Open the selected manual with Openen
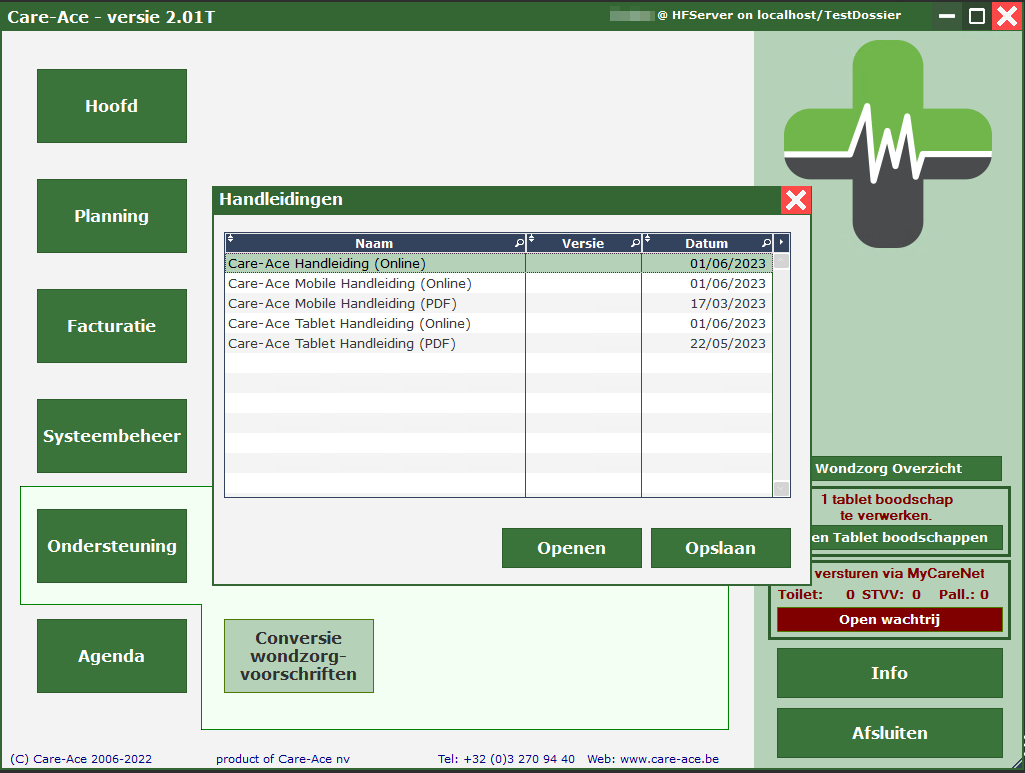 [x=571, y=548]
